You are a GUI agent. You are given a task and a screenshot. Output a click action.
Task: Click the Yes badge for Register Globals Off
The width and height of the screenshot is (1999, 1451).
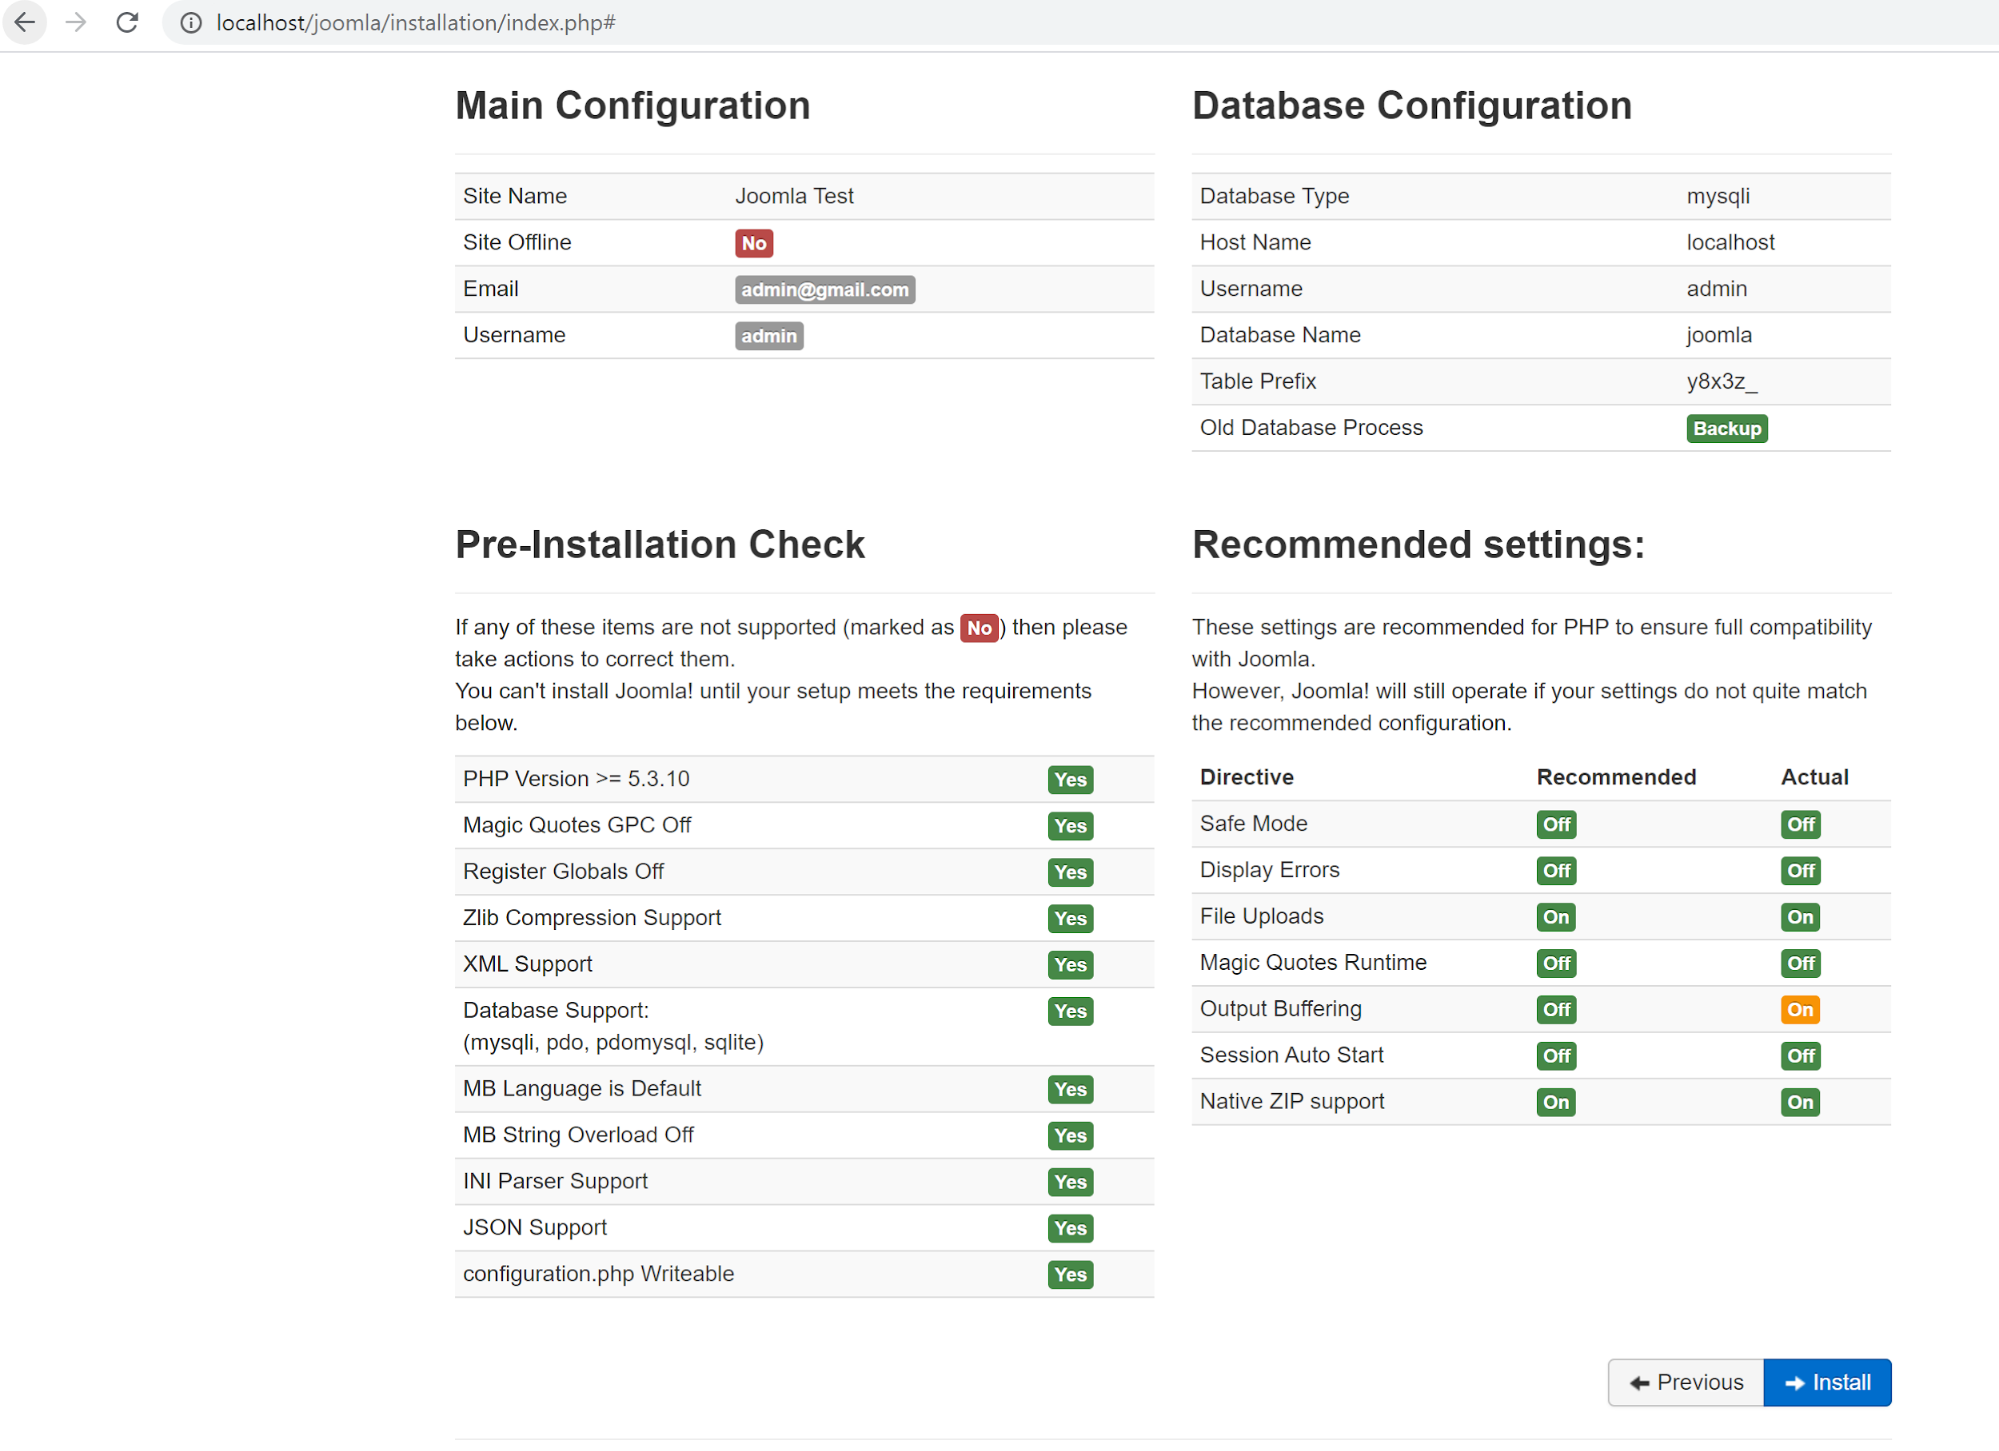click(1070, 872)
